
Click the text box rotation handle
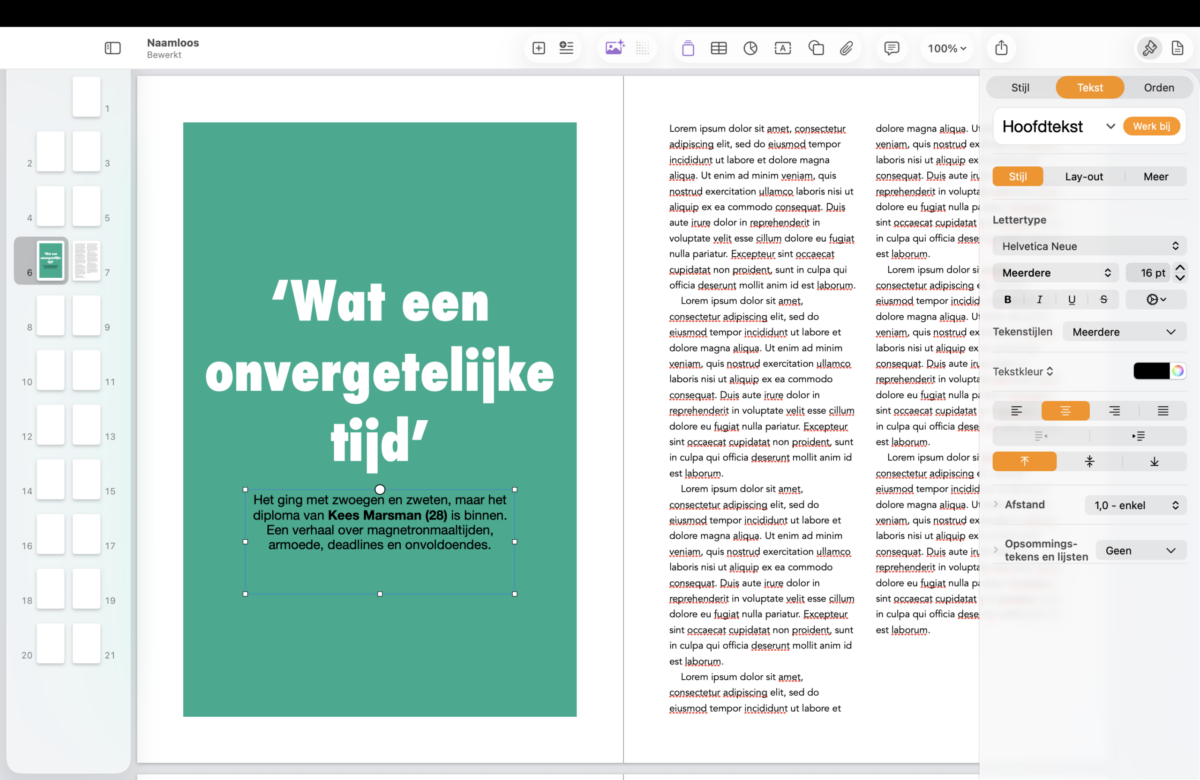[x=380, y=489]
